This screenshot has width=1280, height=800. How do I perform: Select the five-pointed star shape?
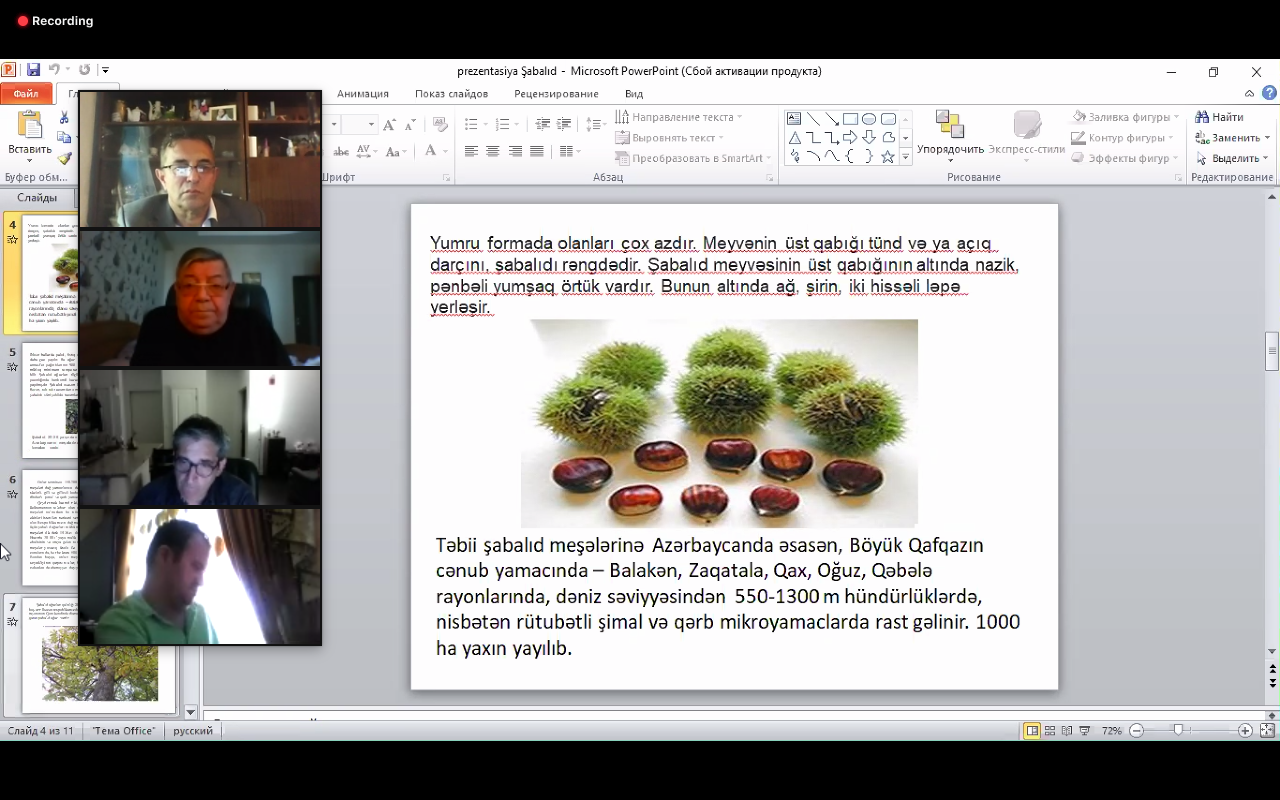pyautogui.click(x=887, y=157)
